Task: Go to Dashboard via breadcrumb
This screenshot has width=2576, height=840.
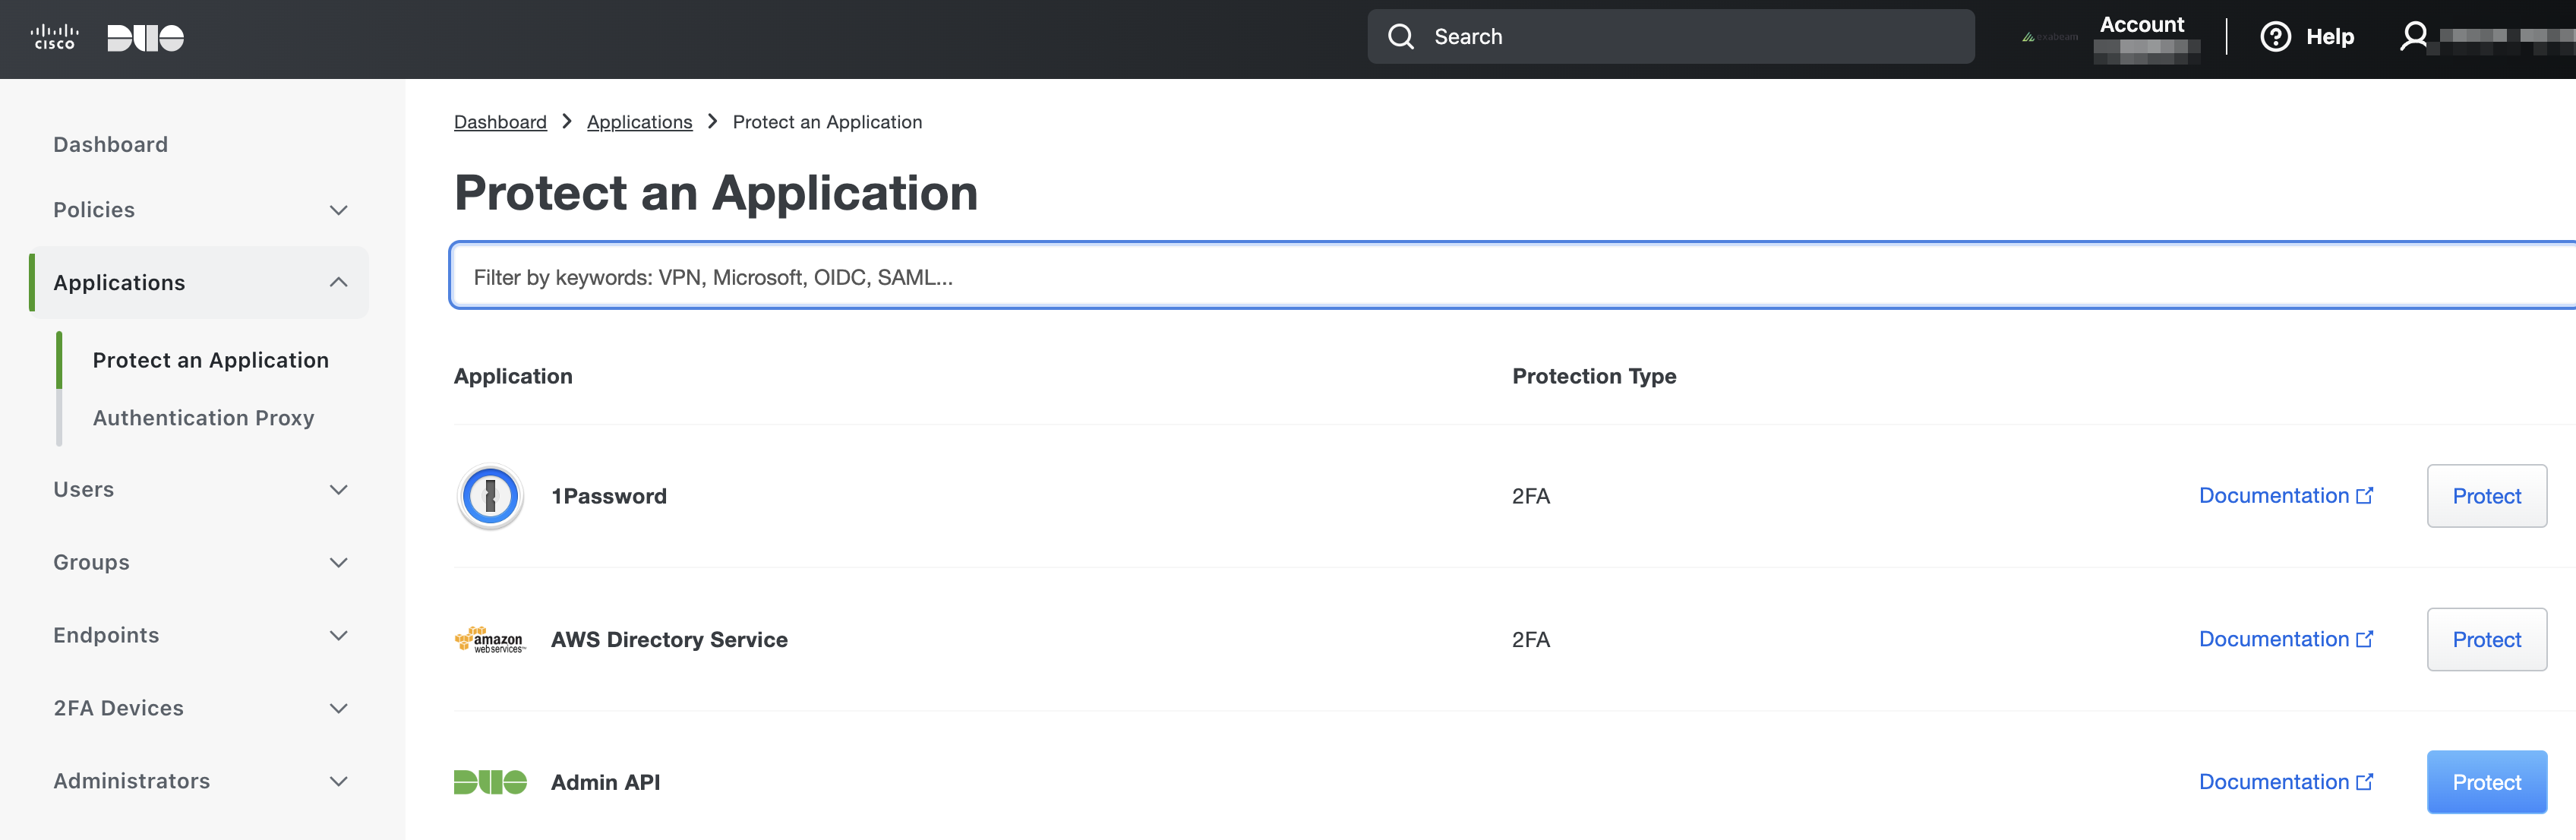Action: pos(500,122)
